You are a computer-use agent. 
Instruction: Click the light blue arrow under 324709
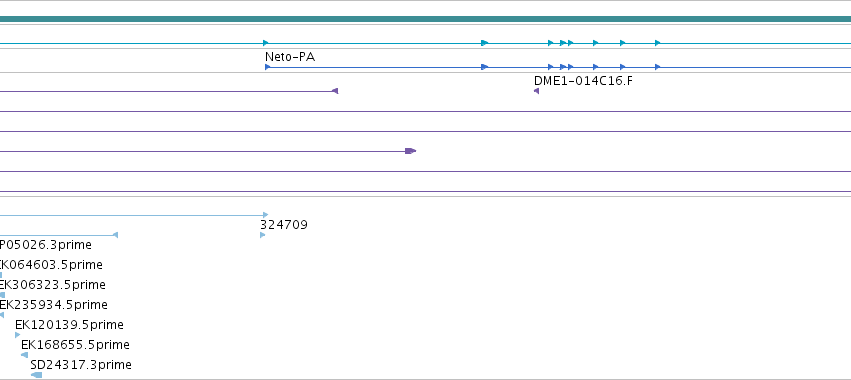point(263,235)
